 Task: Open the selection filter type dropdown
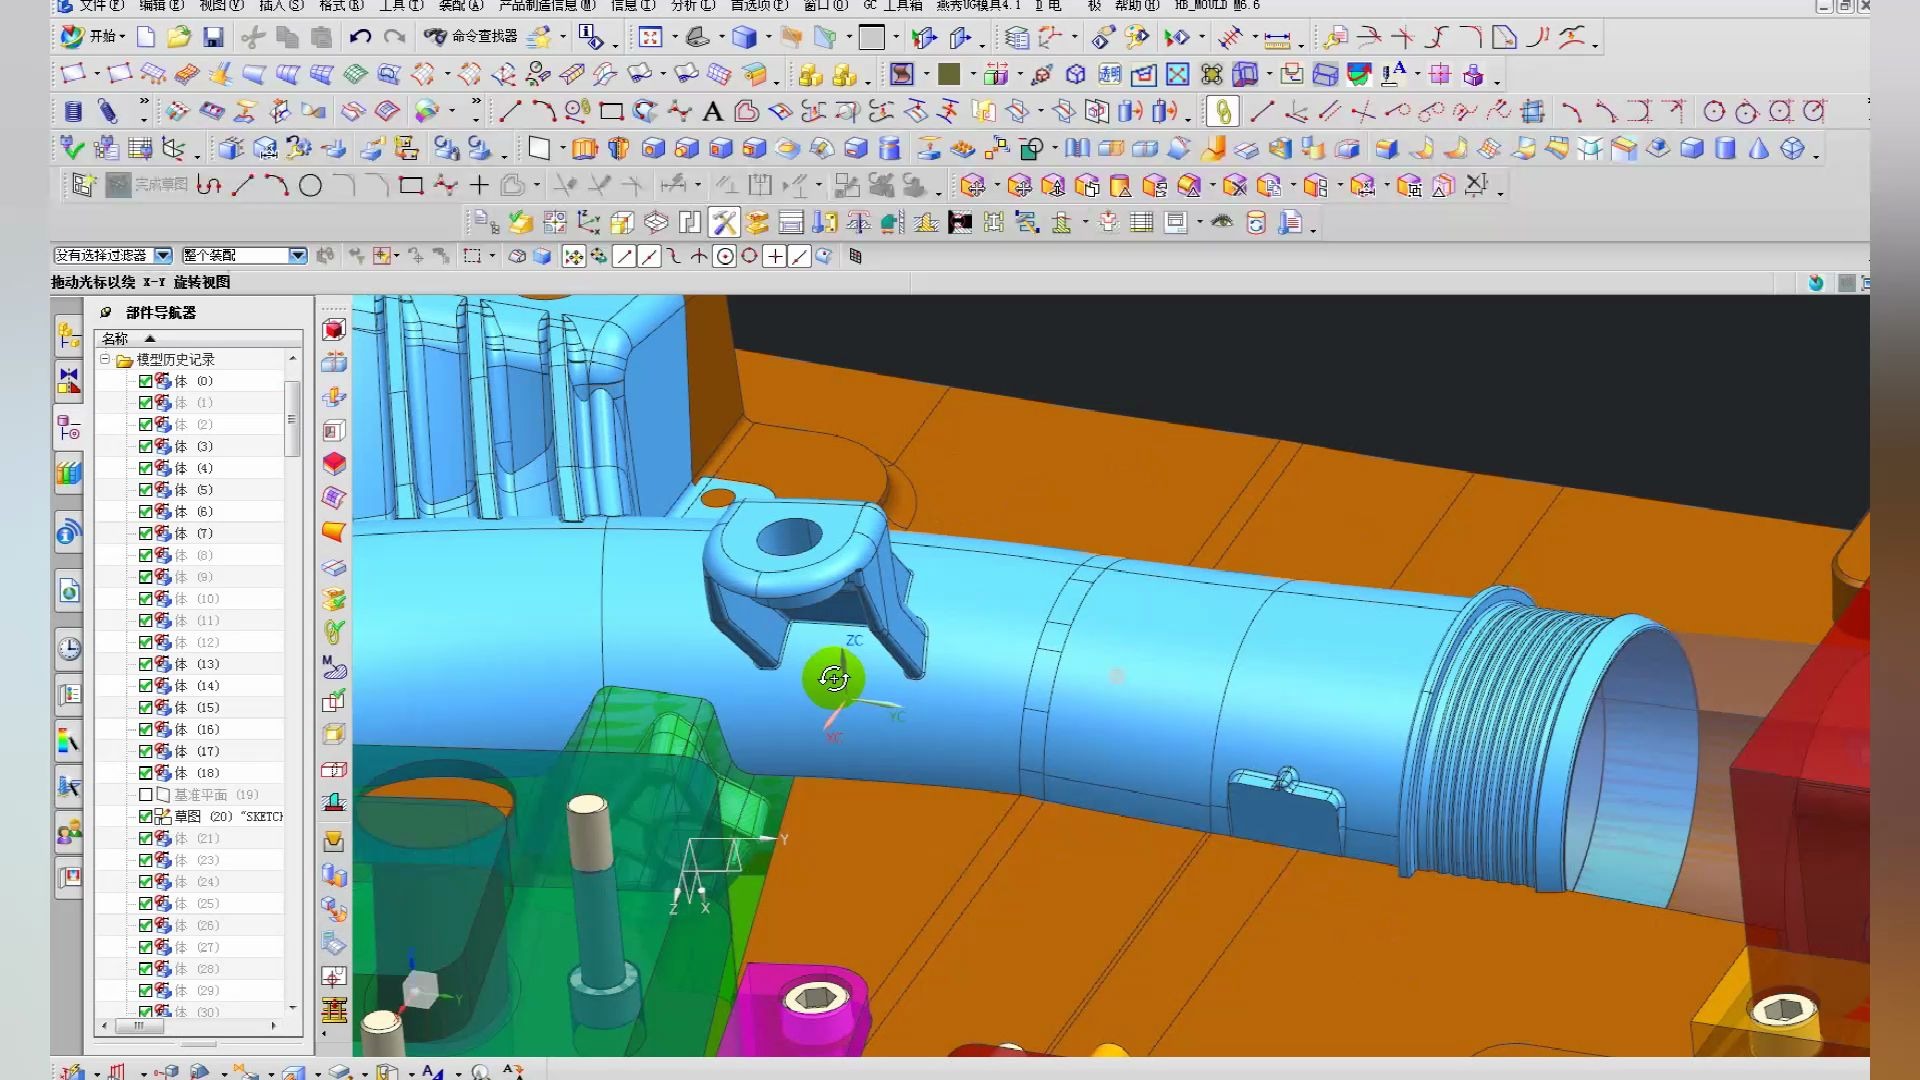[163, 256]
